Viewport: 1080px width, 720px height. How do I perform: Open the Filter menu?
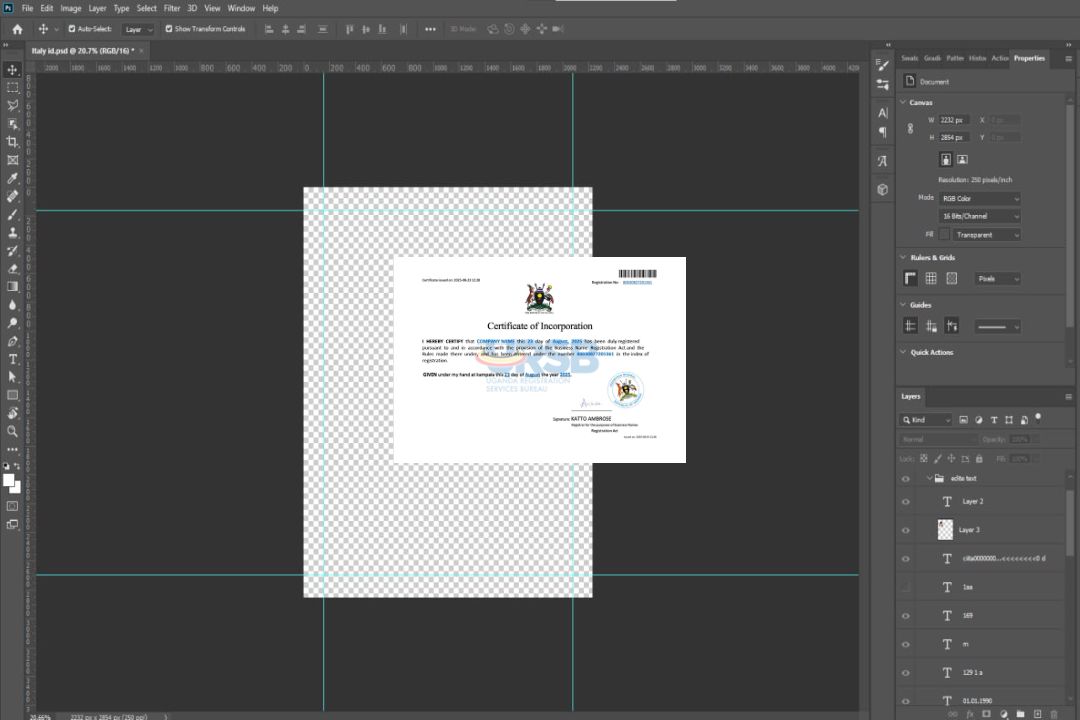(x=172, y=8)
